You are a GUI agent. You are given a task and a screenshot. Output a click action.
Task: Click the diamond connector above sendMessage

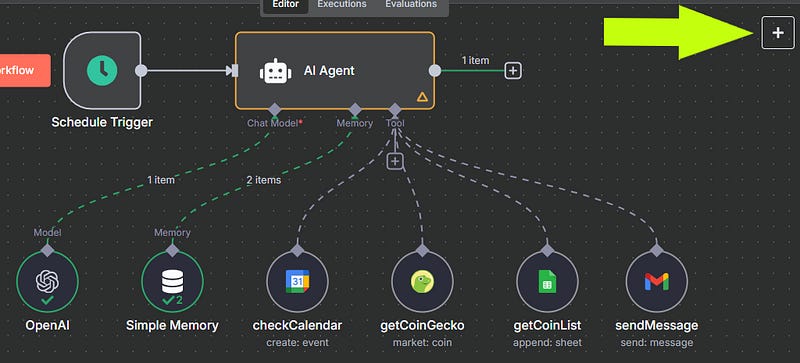657,250
